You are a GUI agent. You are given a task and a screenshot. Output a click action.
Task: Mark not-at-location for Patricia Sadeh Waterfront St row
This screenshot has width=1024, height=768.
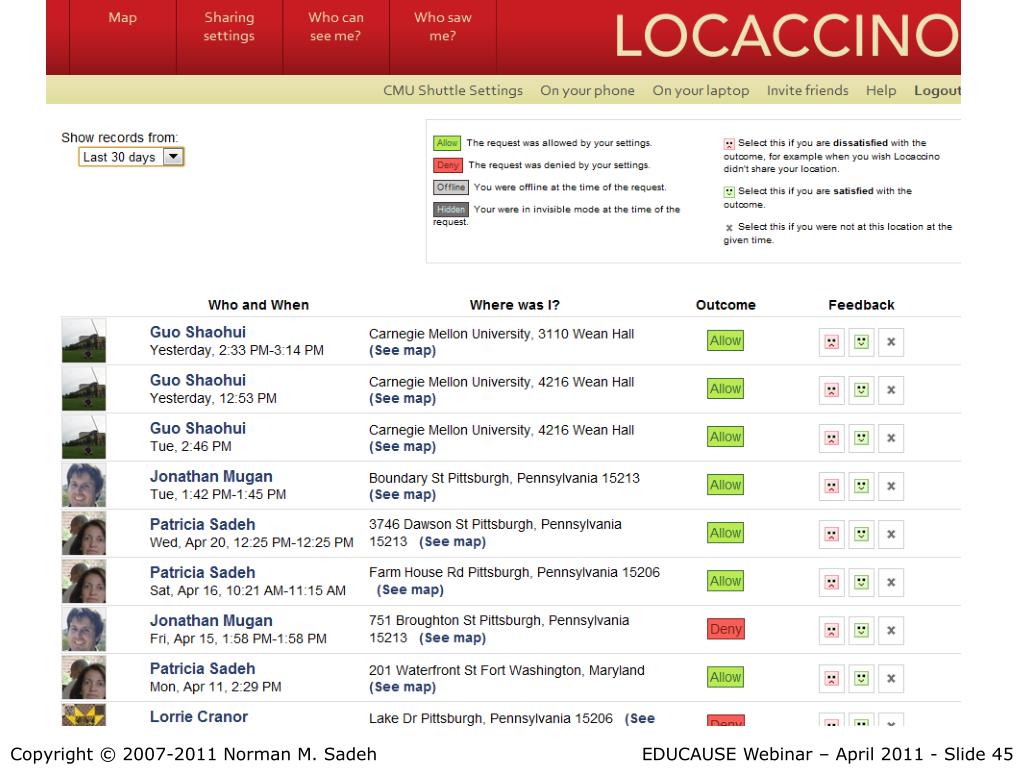tap(891, 679)
